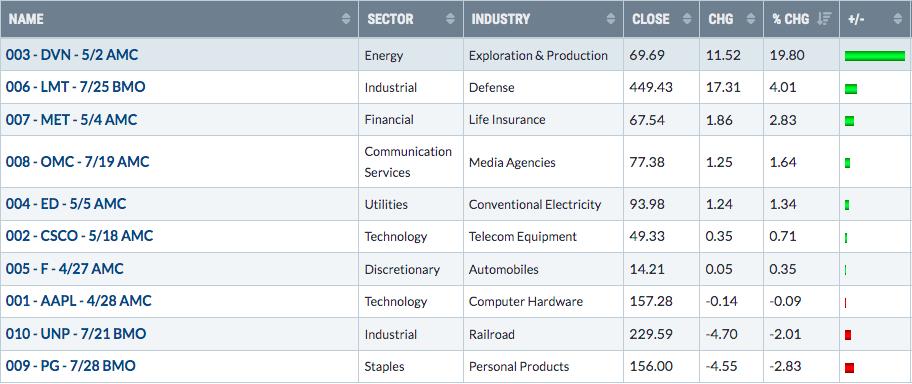The height and width of the screenshot is (384, 912).
Task: Sort by SECTOR using its arrow icon
Action: (x=450, y=19)
